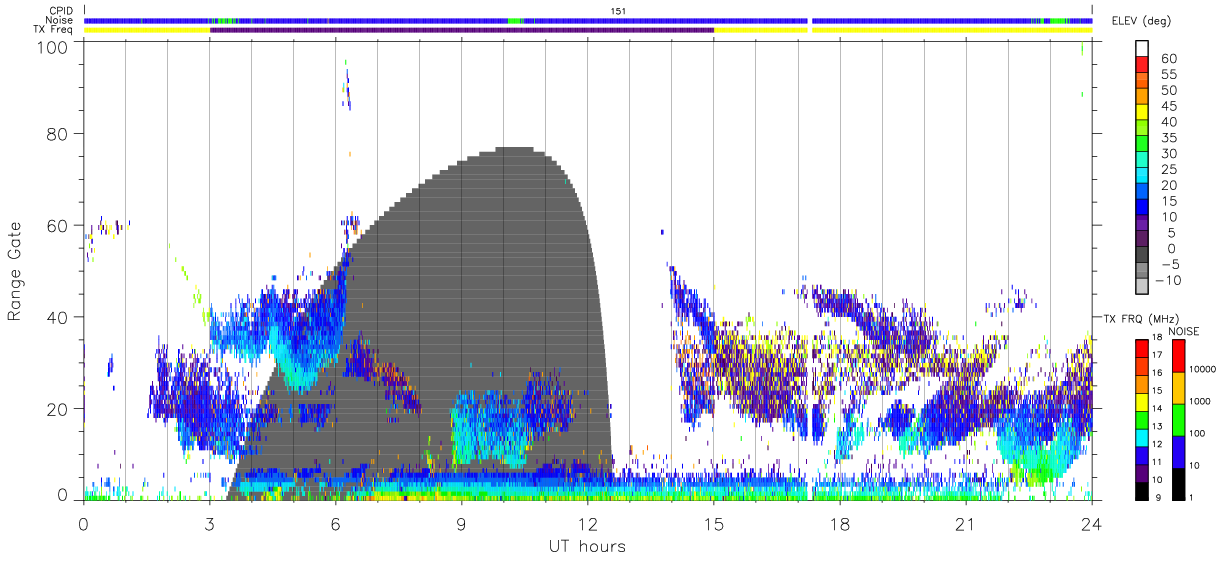
Task: Select the green segment of NOISE colorbar
Action: [x=1178, y=419]
